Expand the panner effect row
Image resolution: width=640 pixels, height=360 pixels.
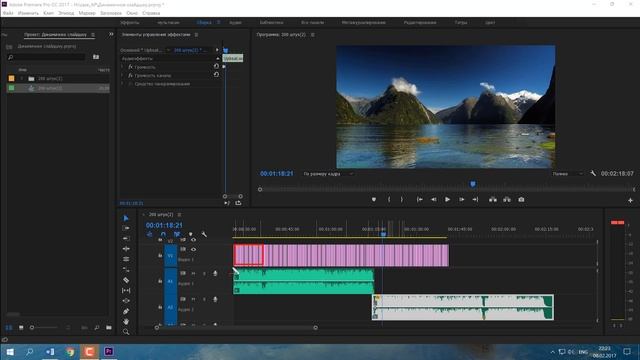[x=122, y=84]
